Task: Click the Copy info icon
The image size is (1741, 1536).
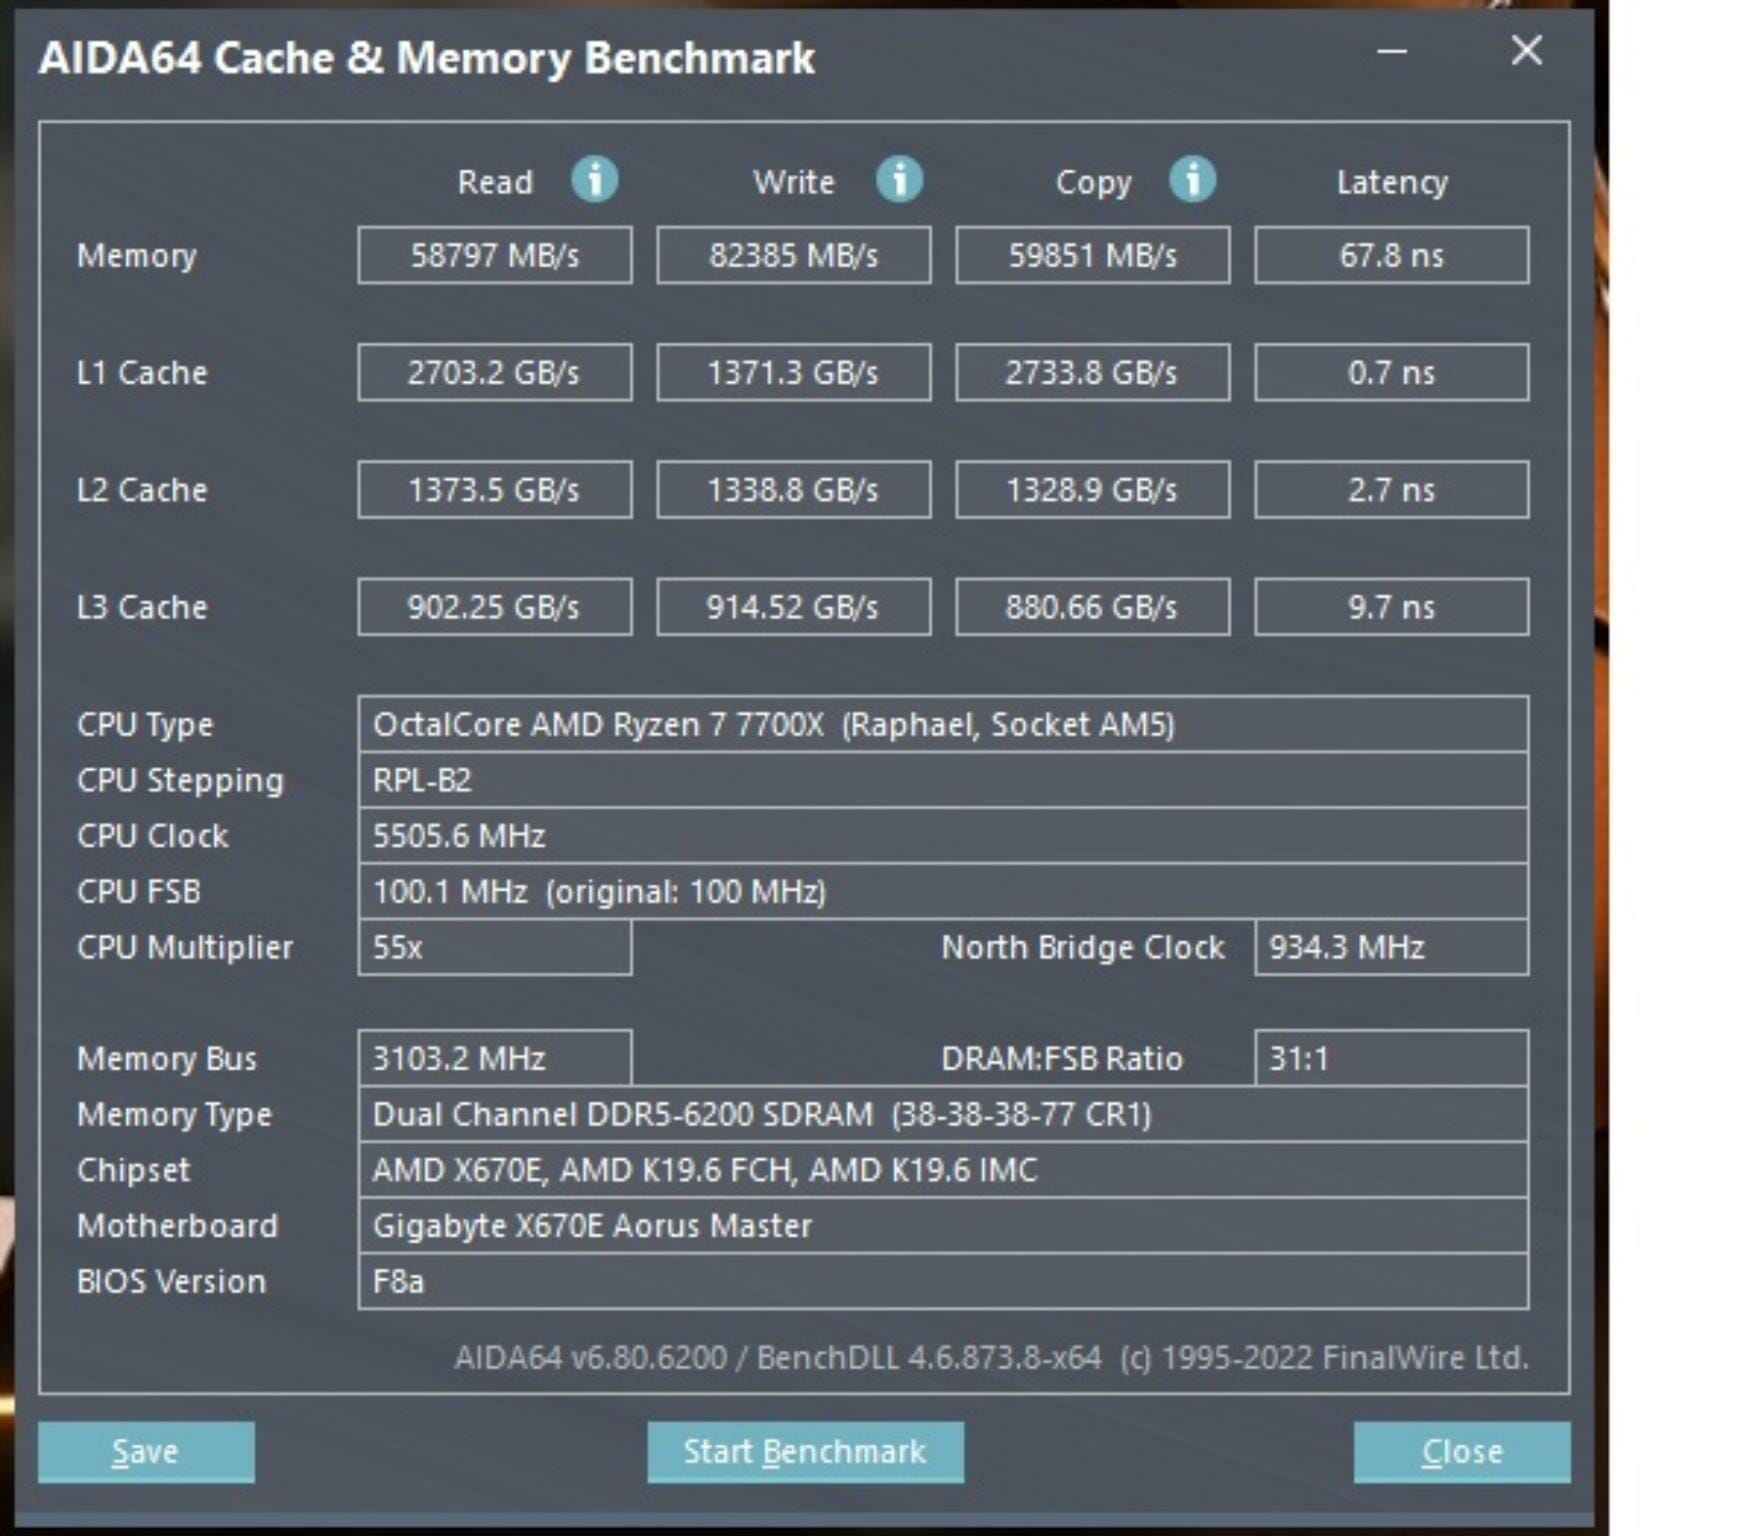Action: tap(1192, 180)
